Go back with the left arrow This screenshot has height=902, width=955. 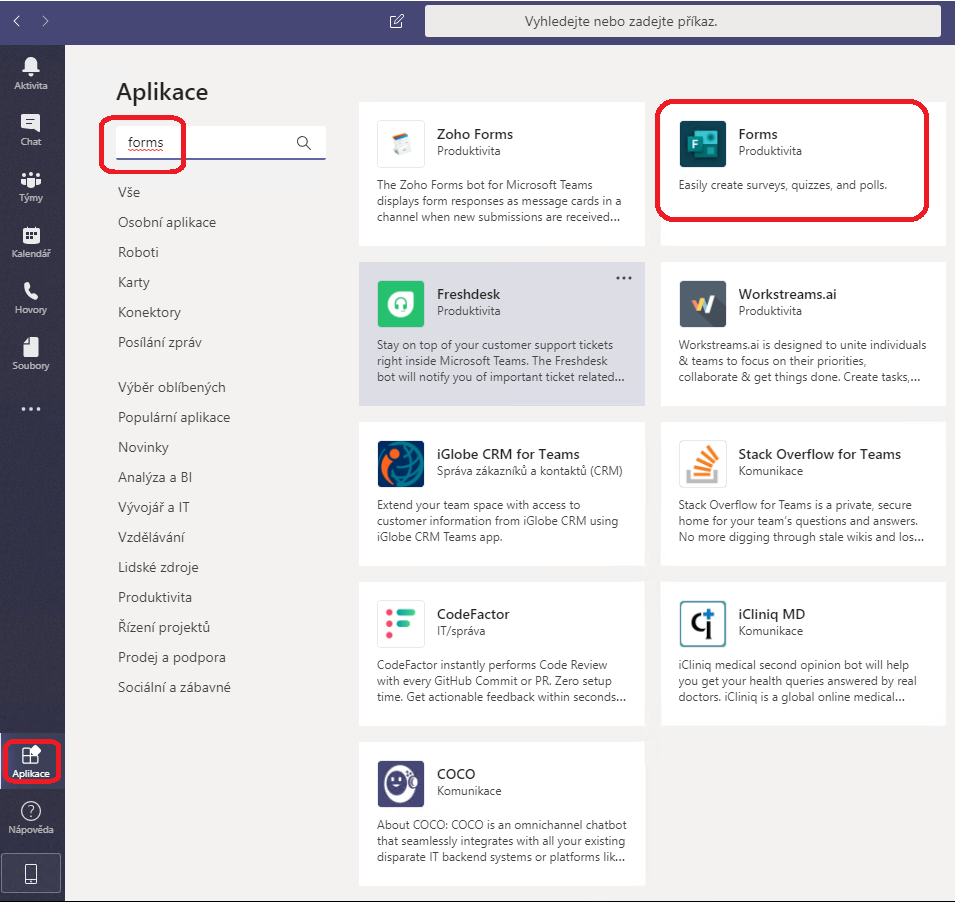tap(16, 21)
